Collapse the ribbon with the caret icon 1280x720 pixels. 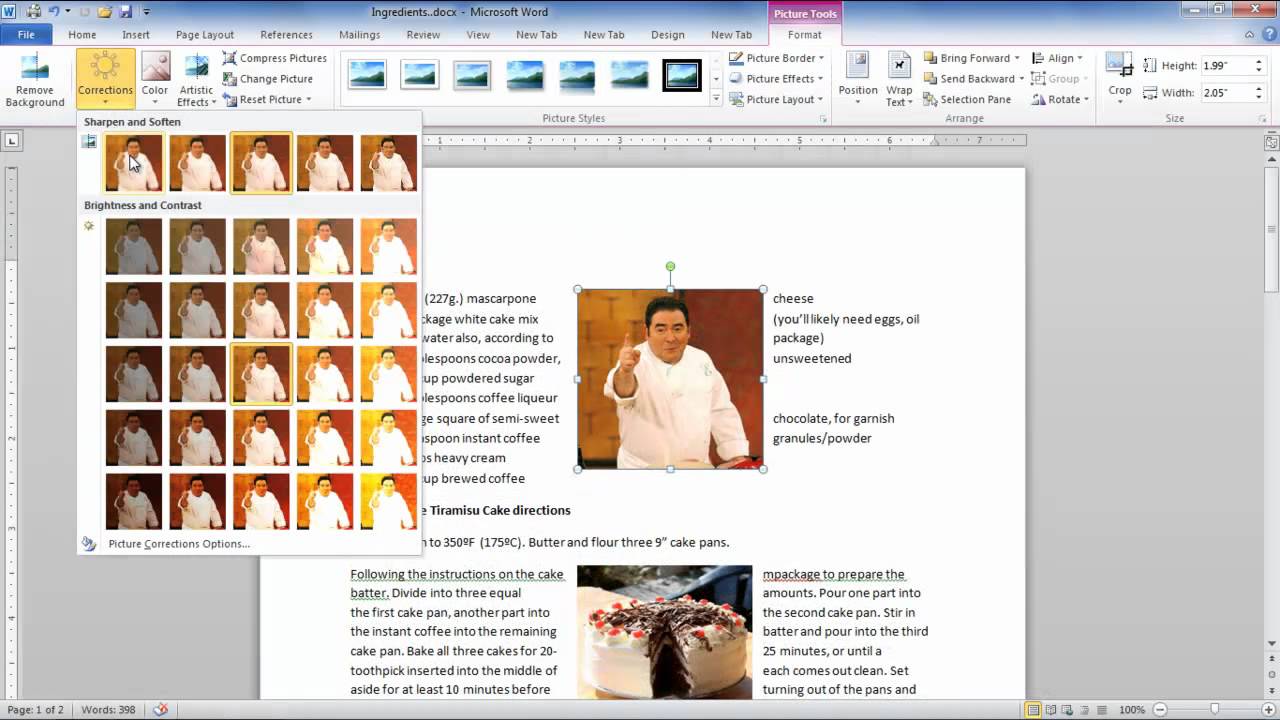(x=1248, y=34)
